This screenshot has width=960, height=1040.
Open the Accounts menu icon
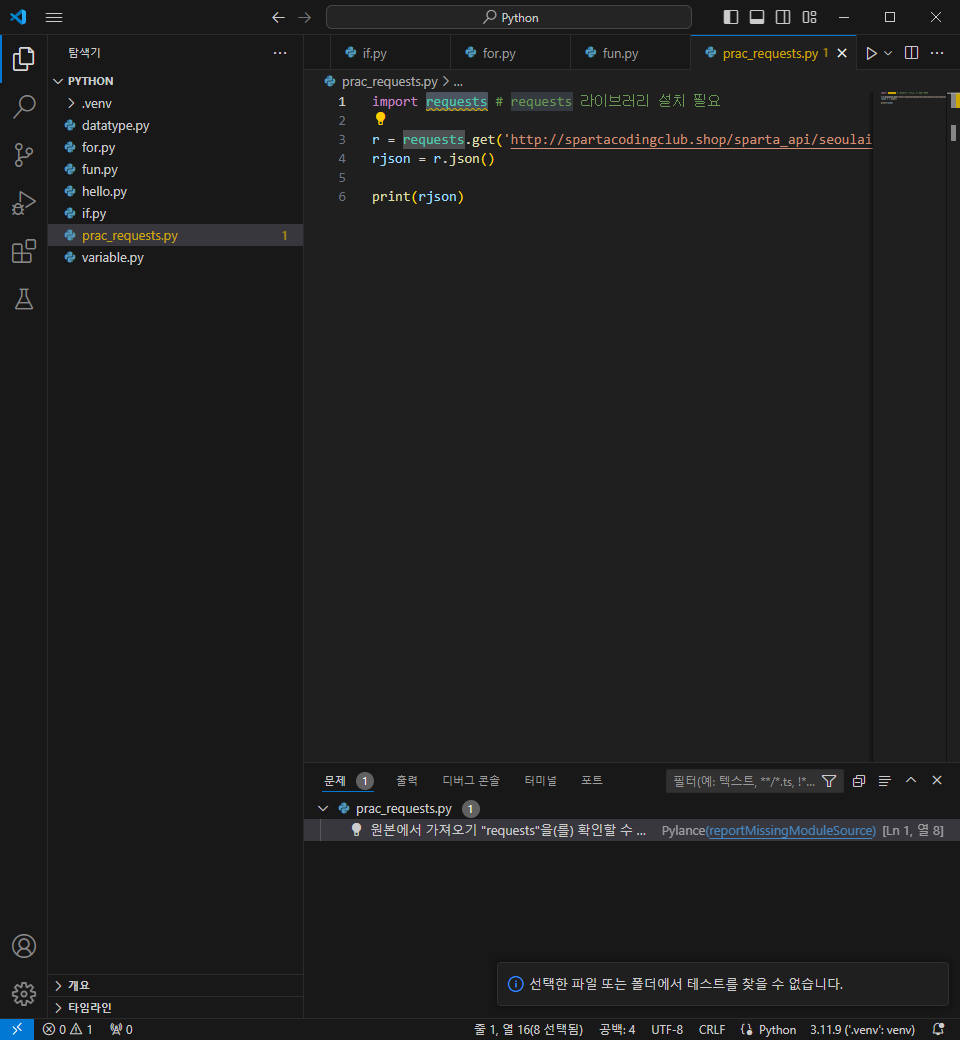24,946
